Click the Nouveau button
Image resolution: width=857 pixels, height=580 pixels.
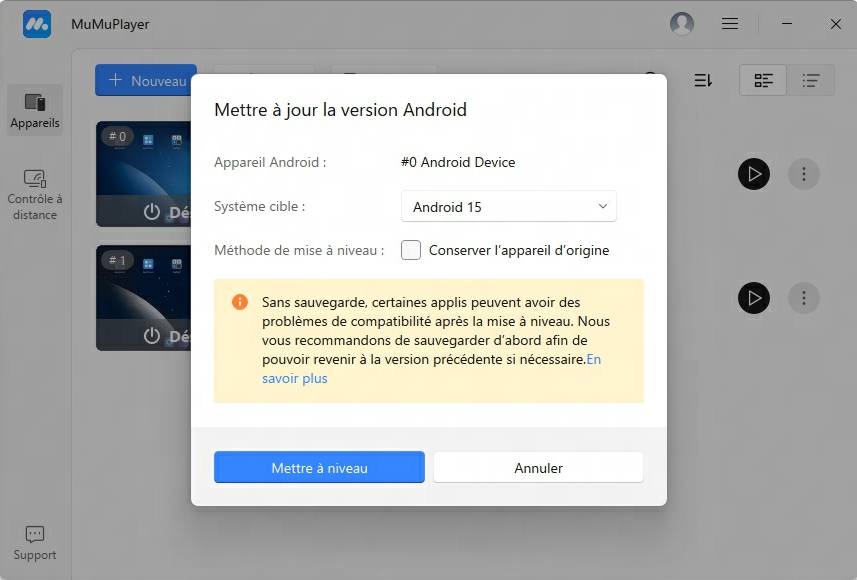(x=146, y=80)
